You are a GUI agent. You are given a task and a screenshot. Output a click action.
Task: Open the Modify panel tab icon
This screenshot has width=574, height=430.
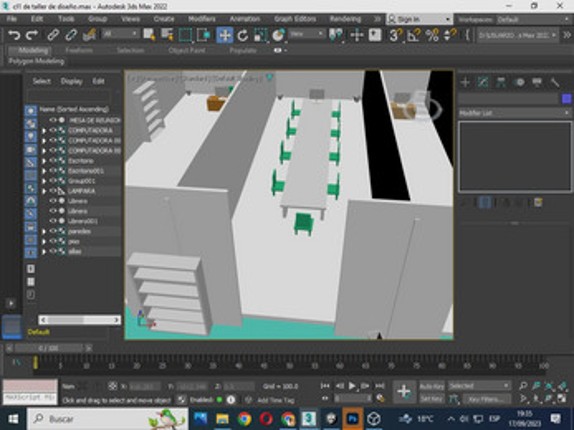pyautogui.click(x=483, y=82)
